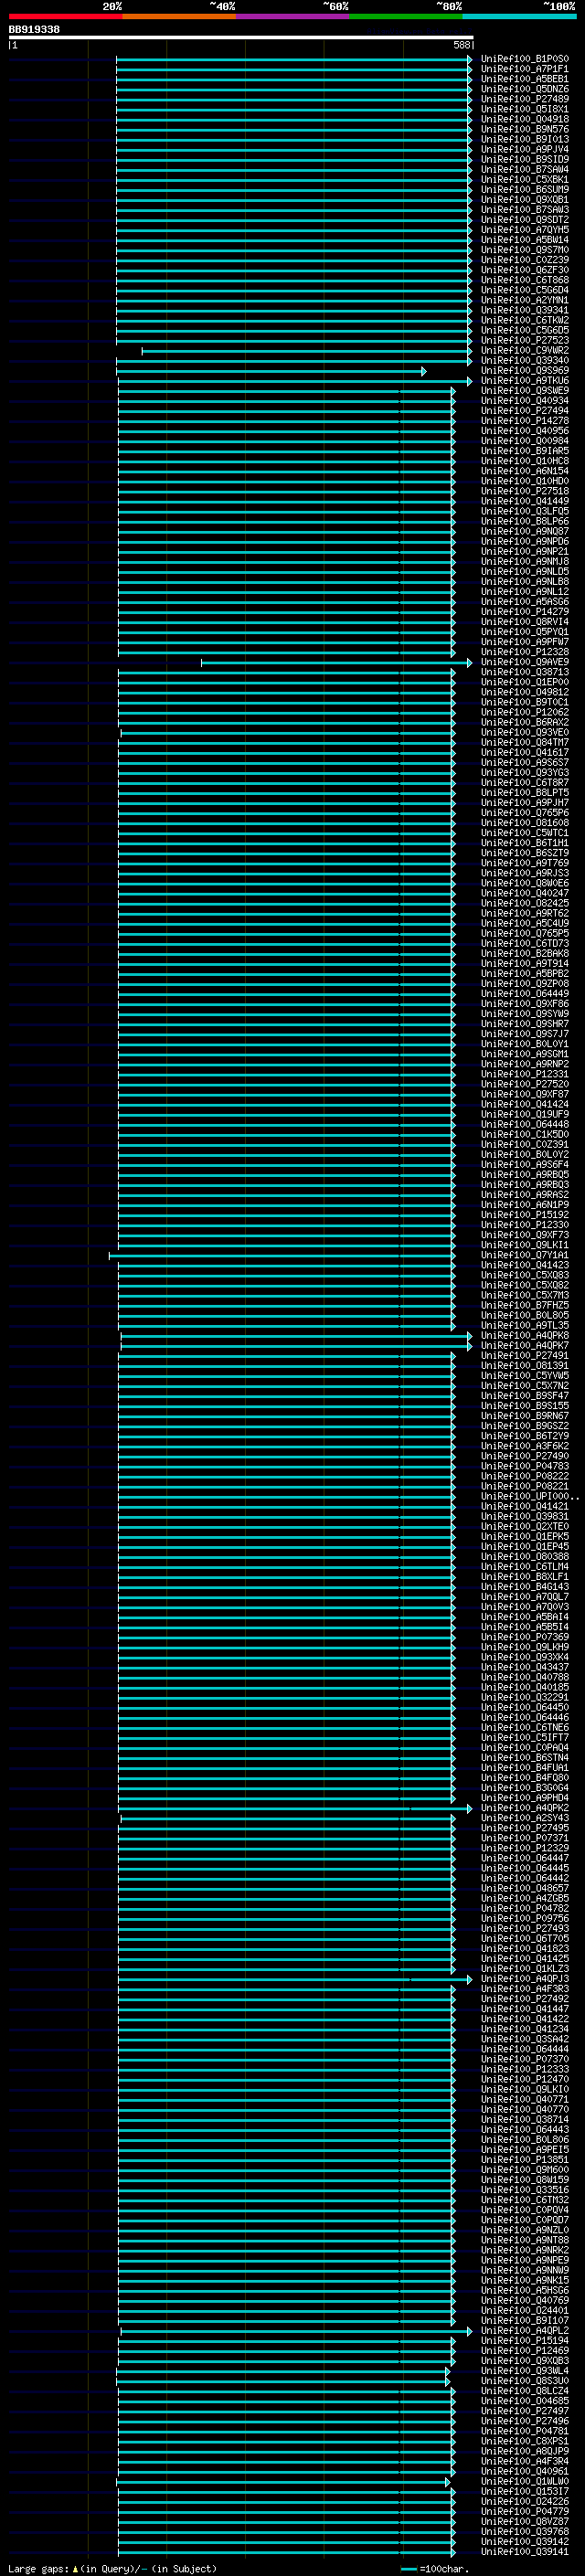Click the purple ~60% identity legend segment
The height and width of the screenshot is (2576, 585).
pos(292,16)
